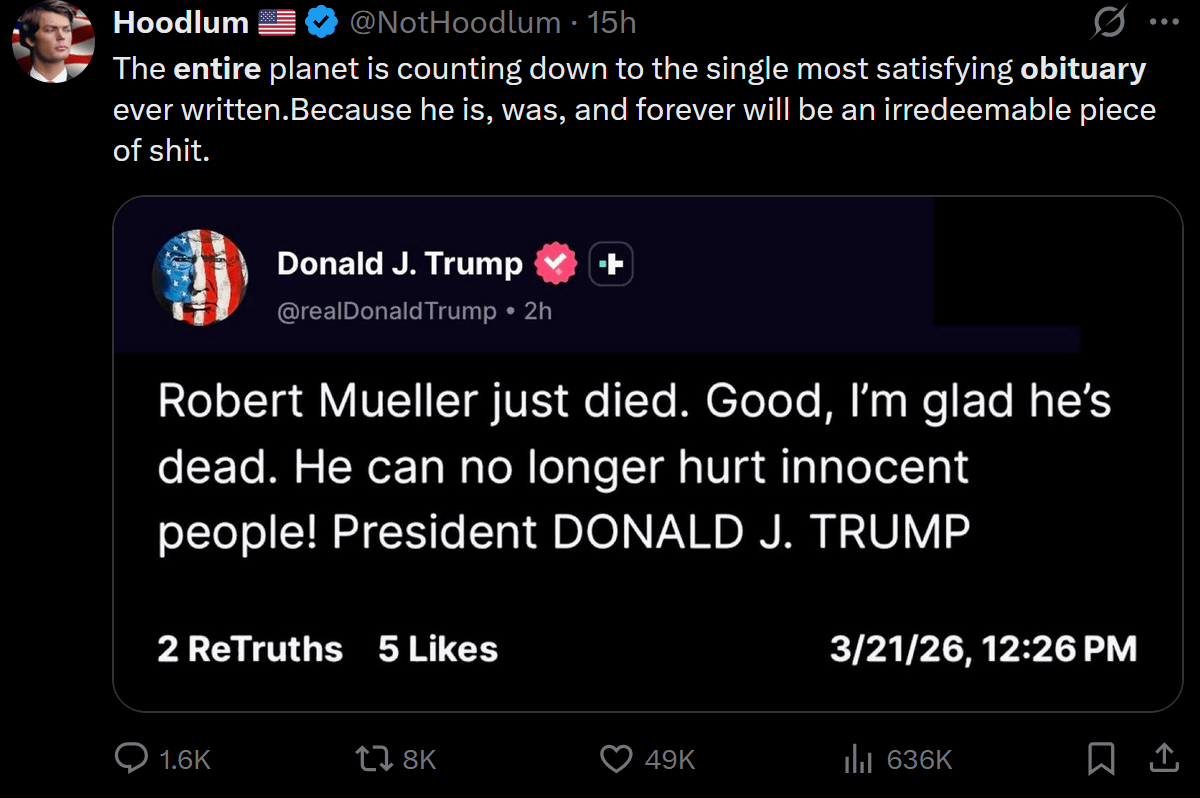Click the reply comment icon
1200x798 pixels.
pyautogui.click(x=132, y=759)
